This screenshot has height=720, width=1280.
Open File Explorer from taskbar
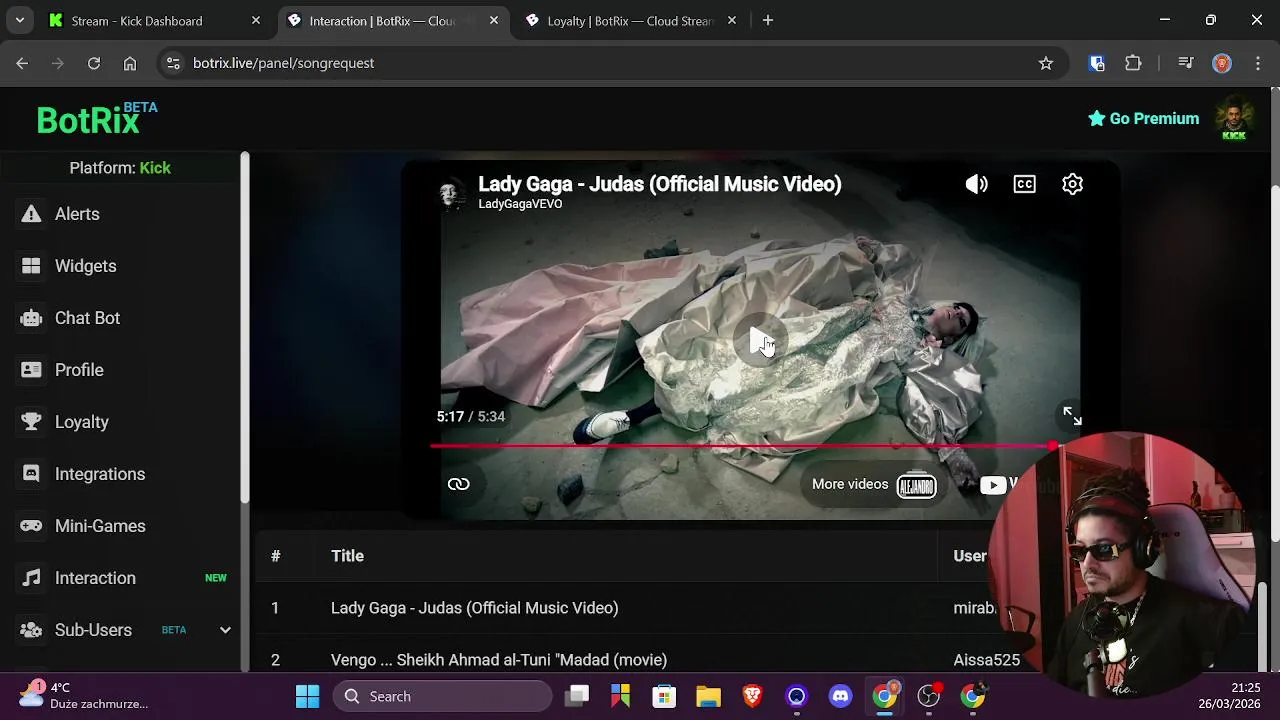709,696
